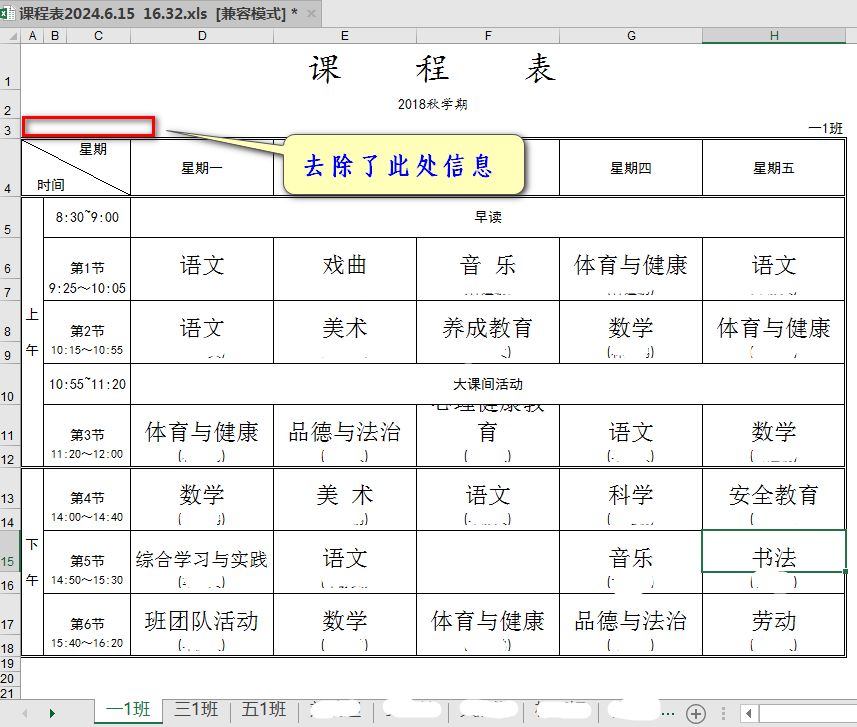The width and height of the screenshot is (857, 727).
Task: Select the 早读 merged cell
Action: [x=487, y=217]
